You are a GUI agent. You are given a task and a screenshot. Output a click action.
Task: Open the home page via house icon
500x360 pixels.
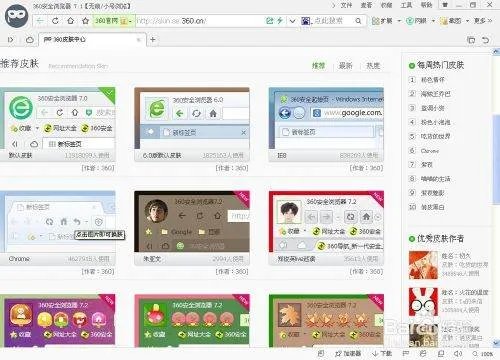71,21
